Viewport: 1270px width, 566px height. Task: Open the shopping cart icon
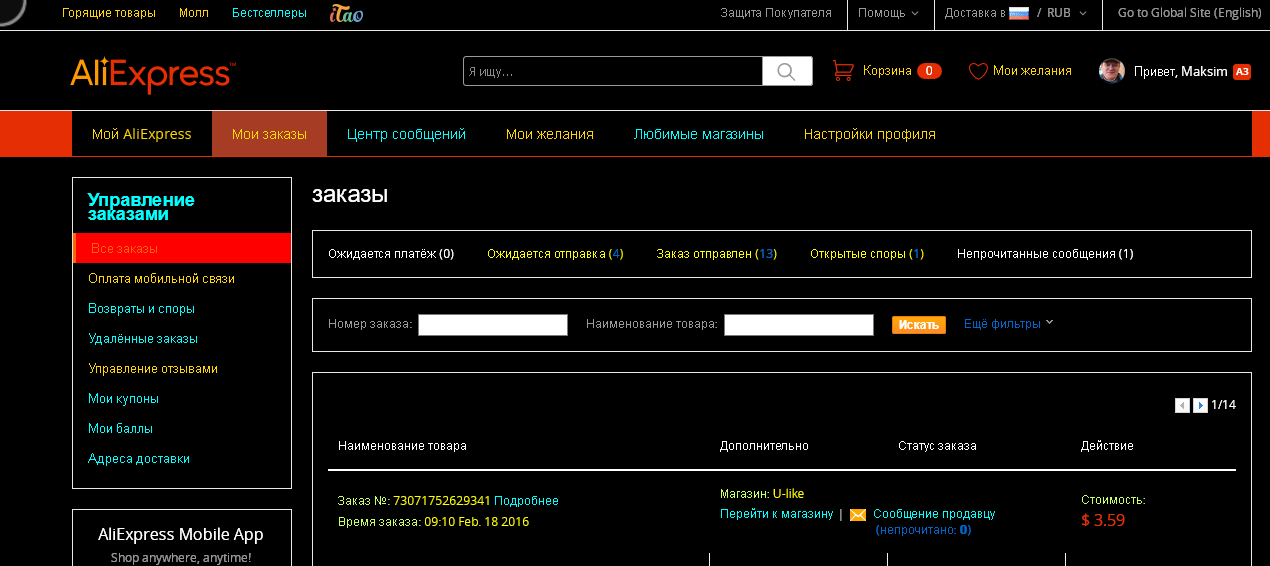[843, 71]
